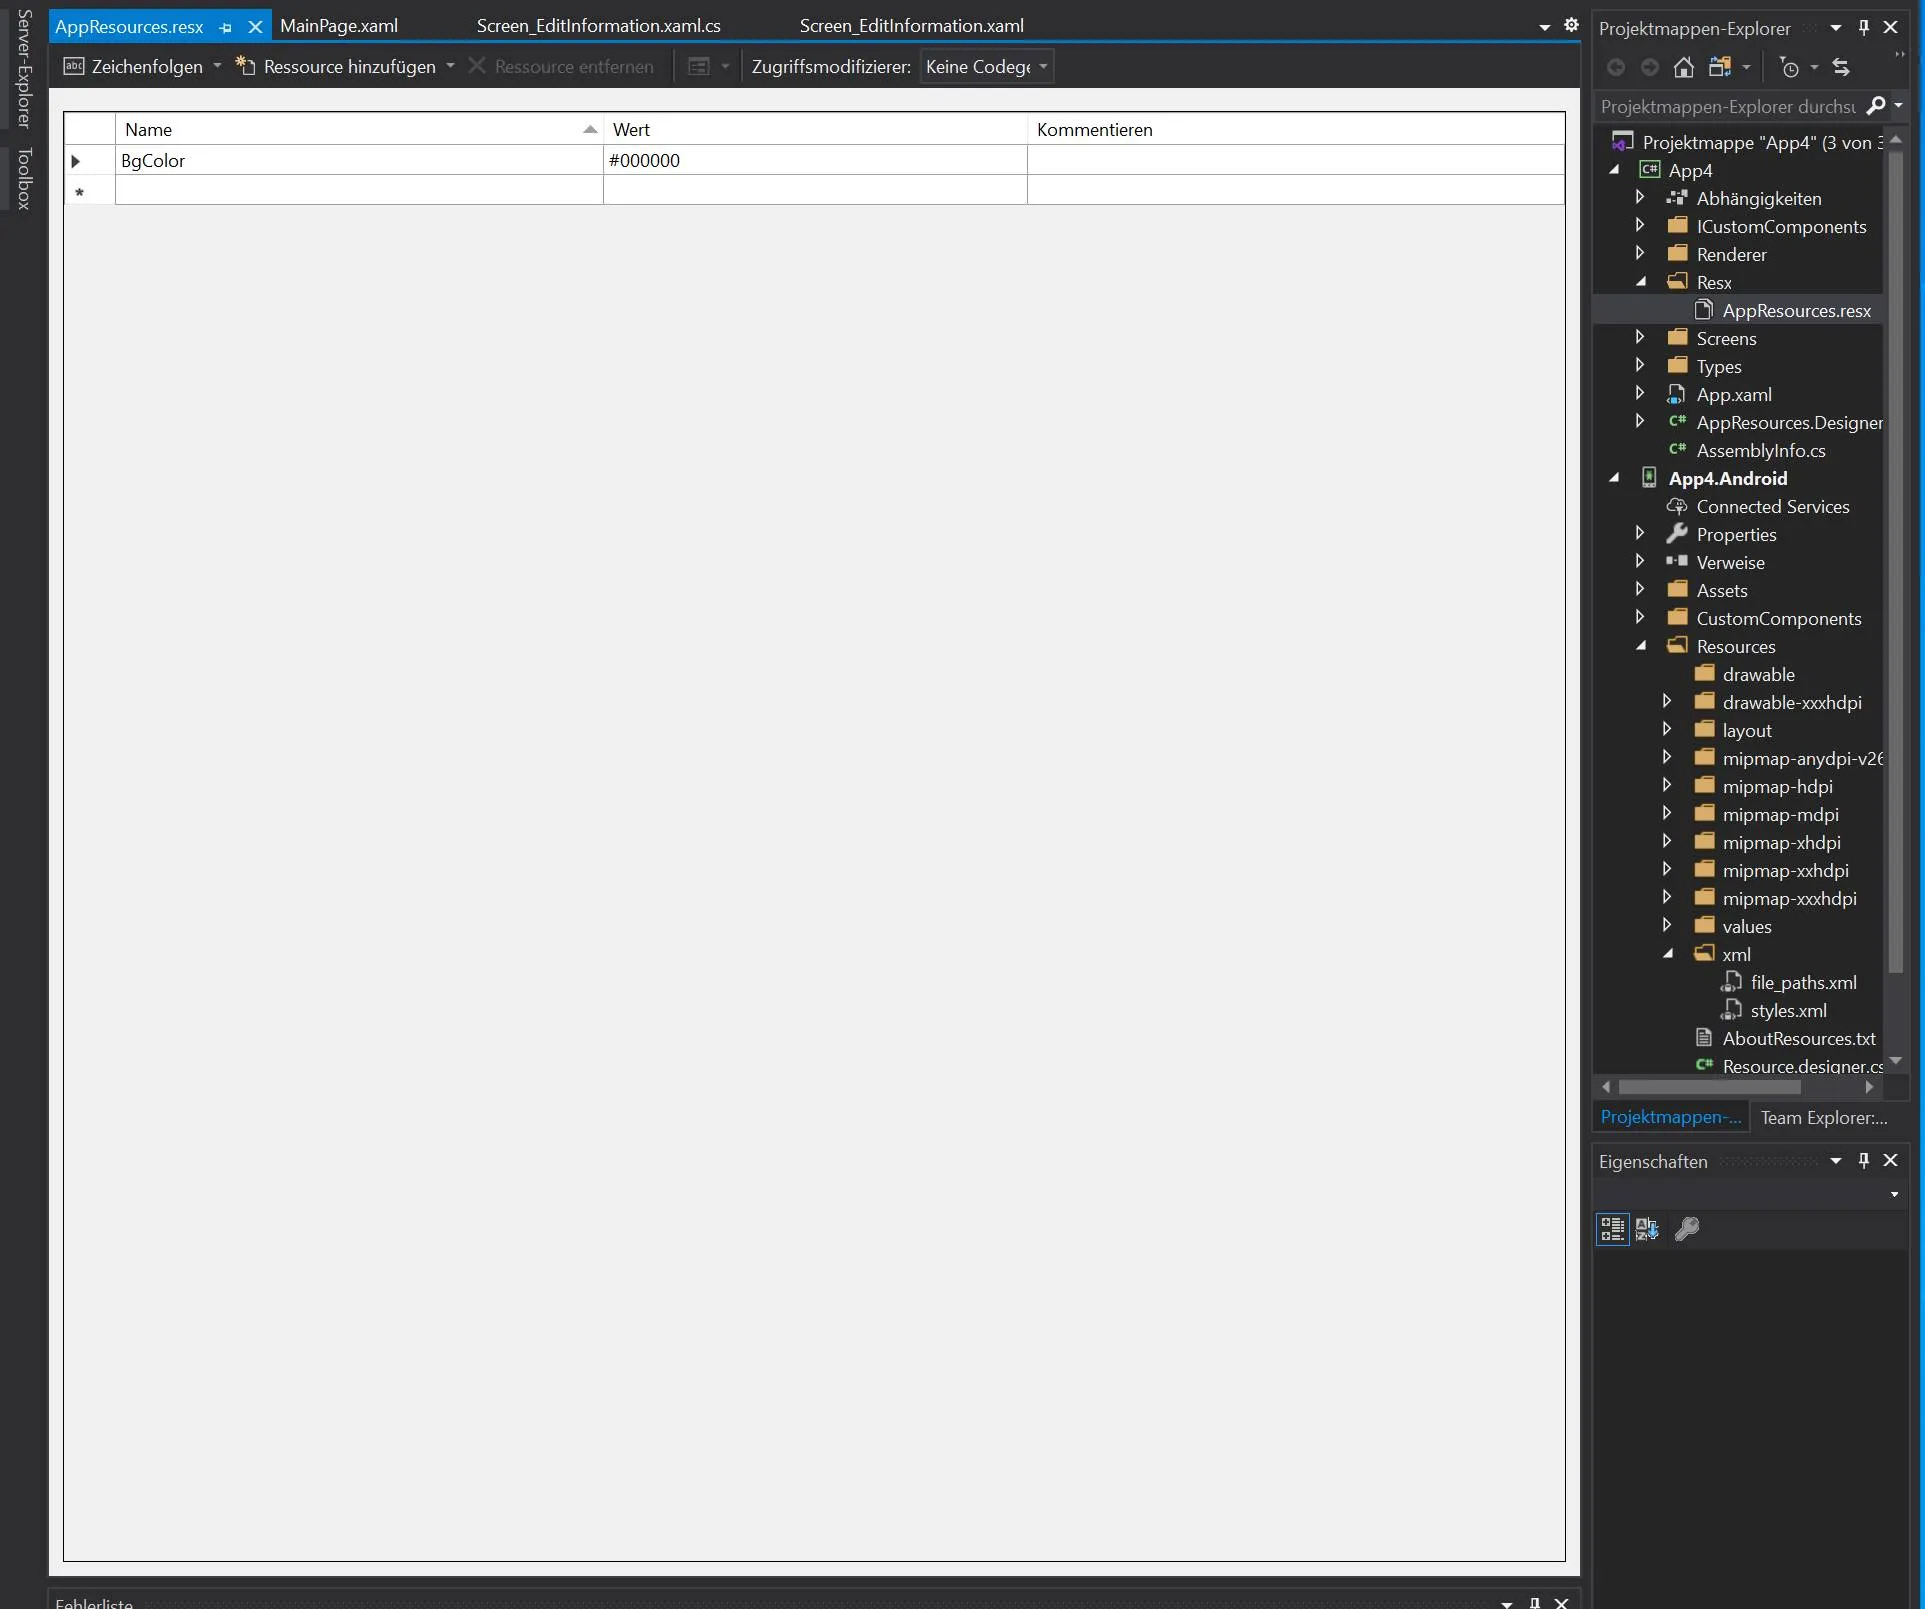1925x1609 pixels.
Task: Toggle alphabetical sort in Eigenschaften panel
Action: (1647, 1229)
